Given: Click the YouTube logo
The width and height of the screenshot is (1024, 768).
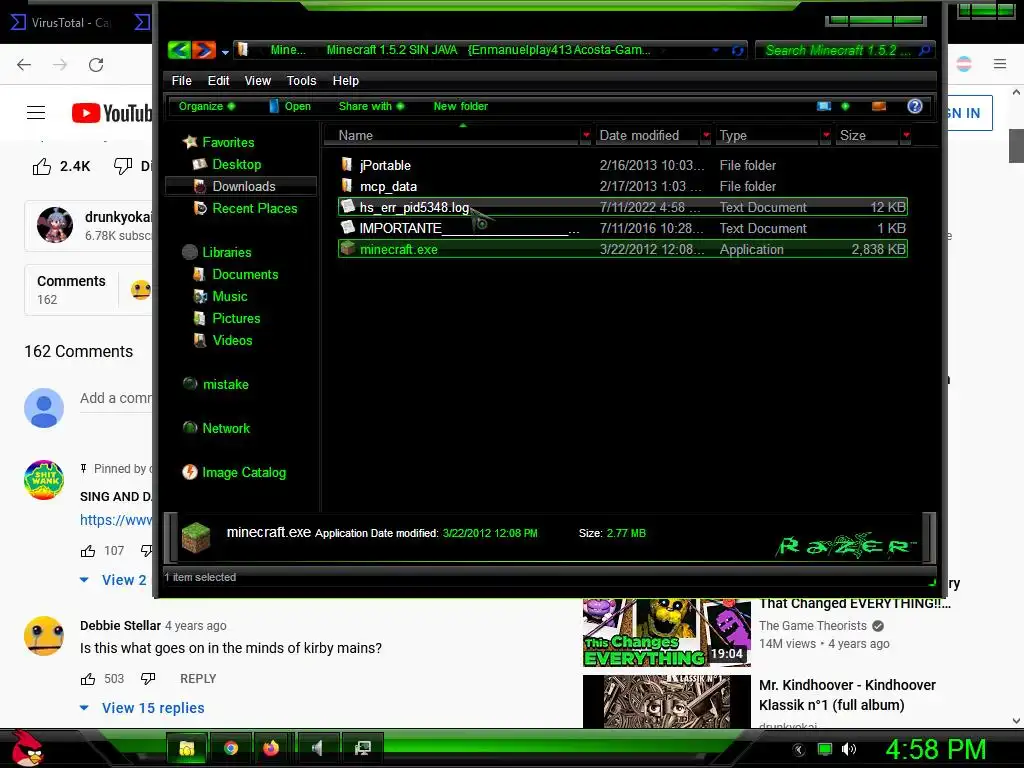Looking at the screenshot, I should coord(112,113).
